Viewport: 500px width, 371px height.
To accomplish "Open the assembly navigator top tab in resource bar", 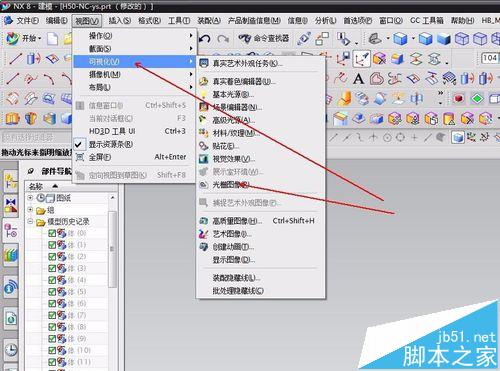I will pyautogui.click(x=11, y=182).
